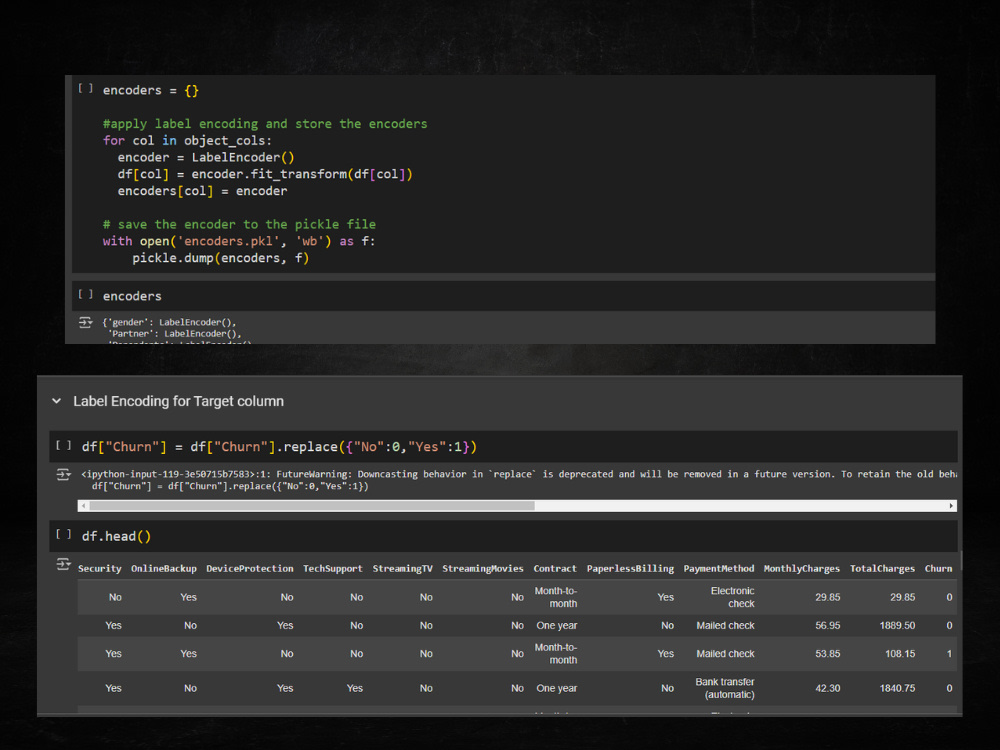Click the StreamingTV column header
The width and height of the screenshot is (1000, 750).
click(x=402, y=569)
